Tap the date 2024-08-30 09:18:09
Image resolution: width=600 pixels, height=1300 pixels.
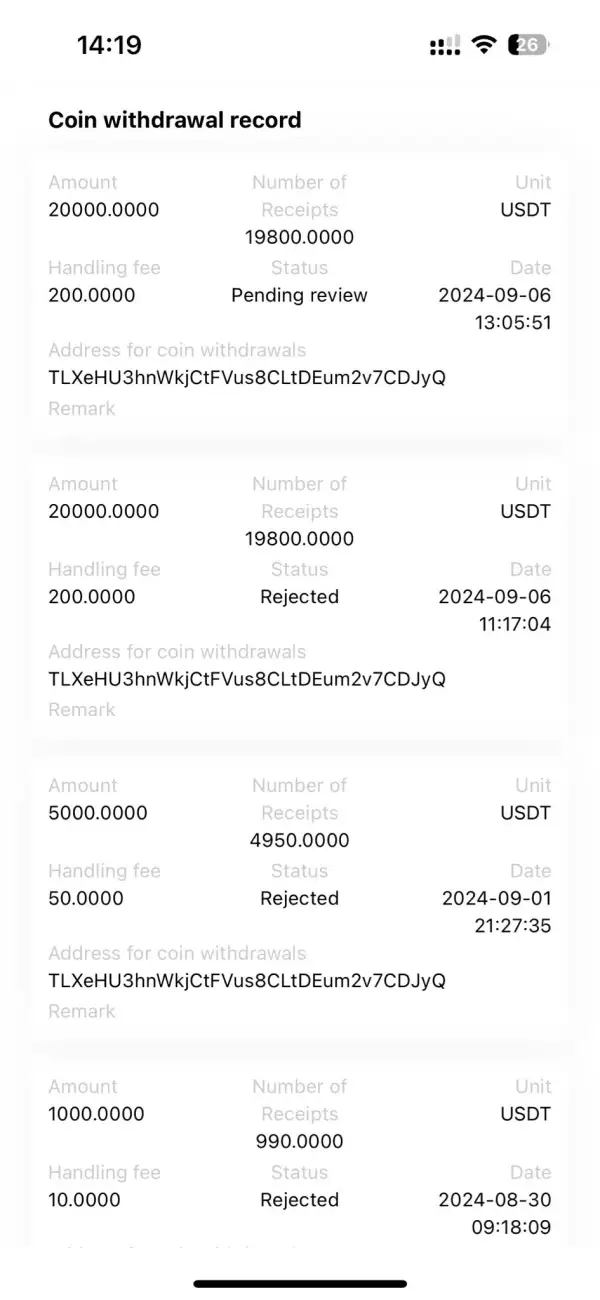495,1213
